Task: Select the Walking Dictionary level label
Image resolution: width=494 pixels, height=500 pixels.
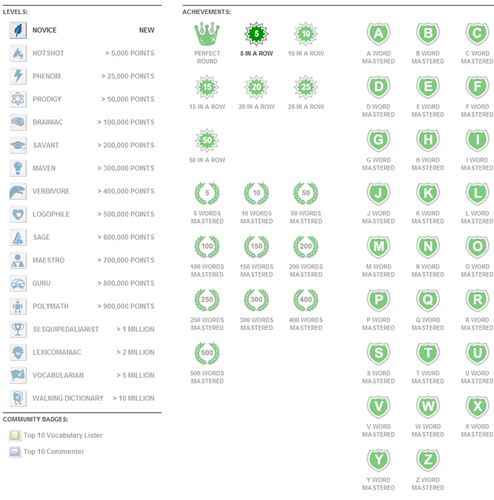Action: point(68,398)
